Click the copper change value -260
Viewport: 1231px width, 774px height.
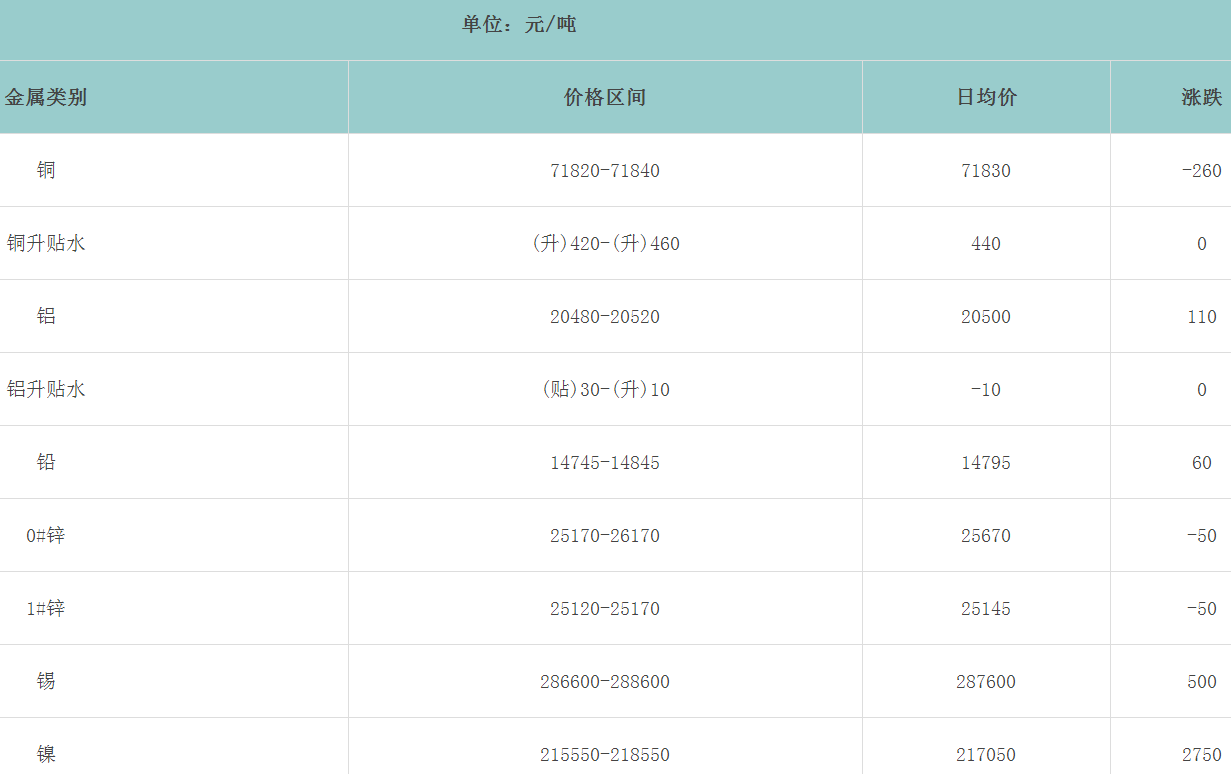point(1201,171)
